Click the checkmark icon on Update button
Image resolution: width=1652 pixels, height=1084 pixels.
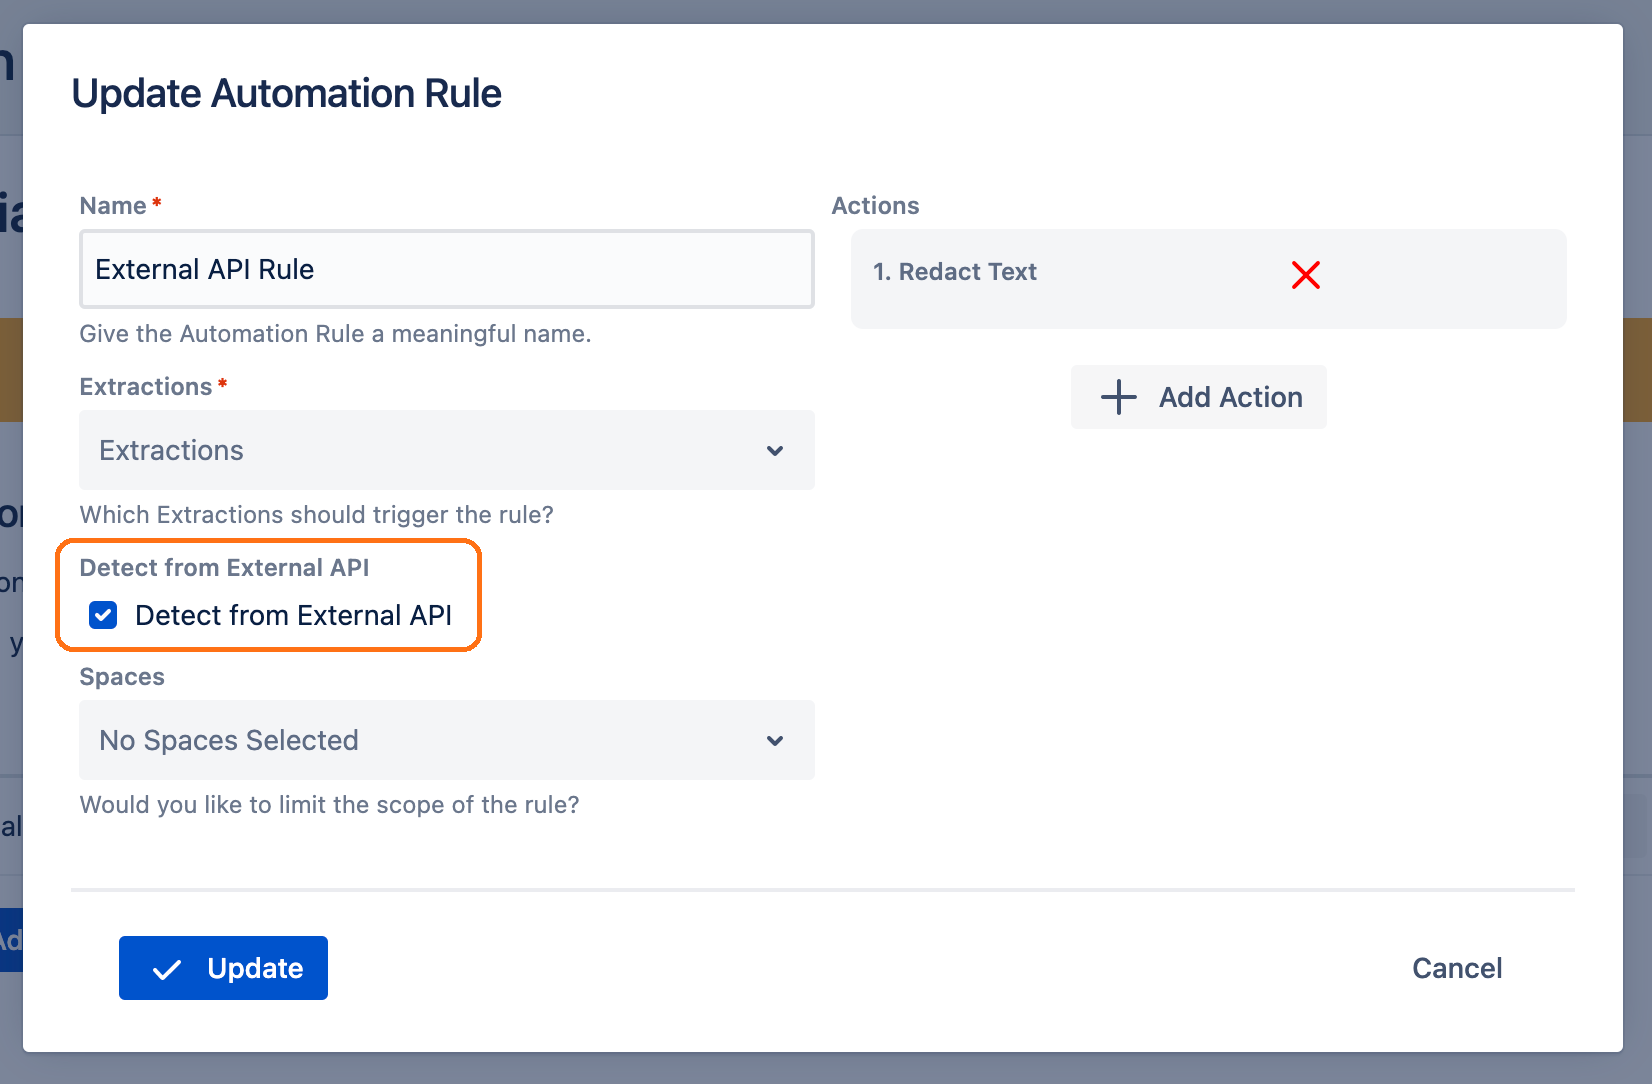click(x=166, y=969)
